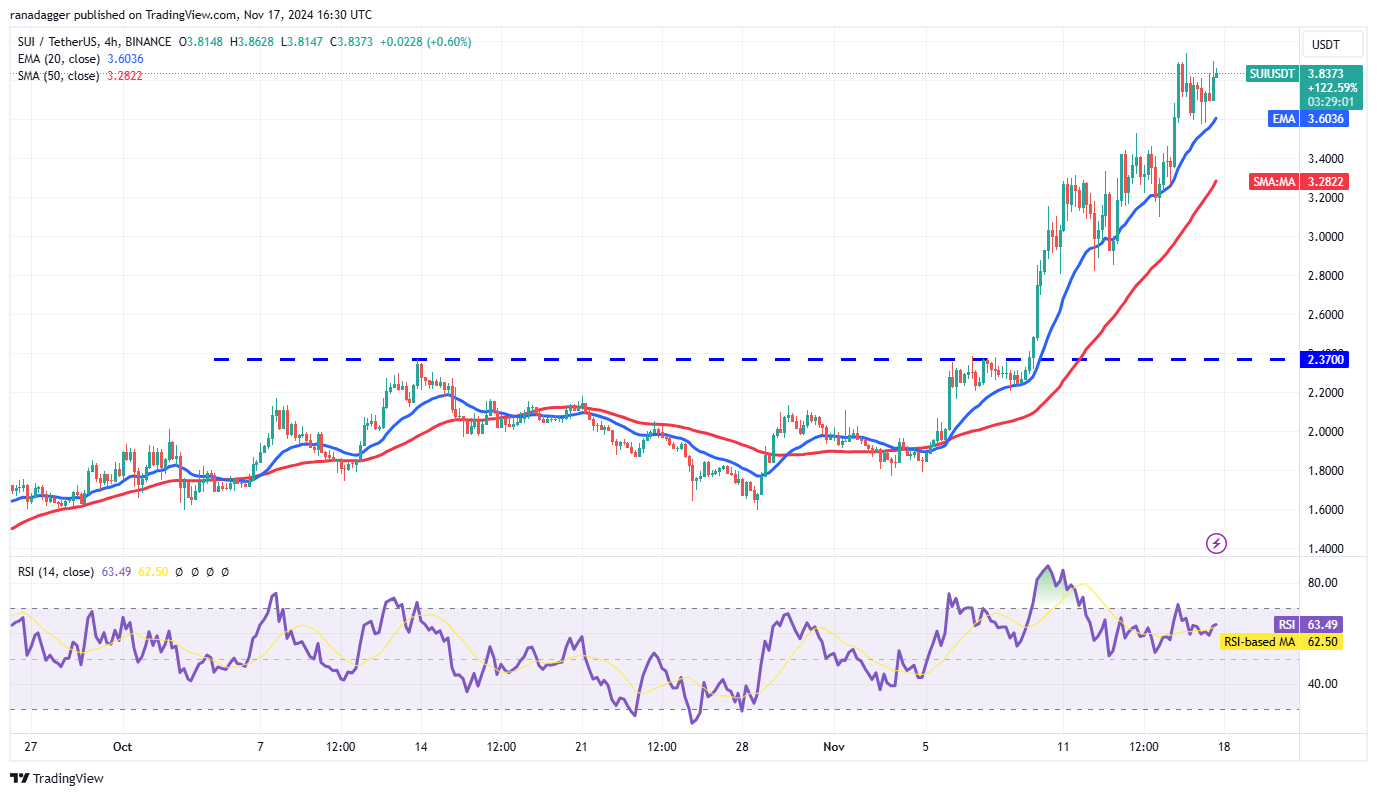Image resolution: width=1377 pixels, height=796 pixels.
Task: Click the 2.8000 price axis label
Action: pos(1327,276)
